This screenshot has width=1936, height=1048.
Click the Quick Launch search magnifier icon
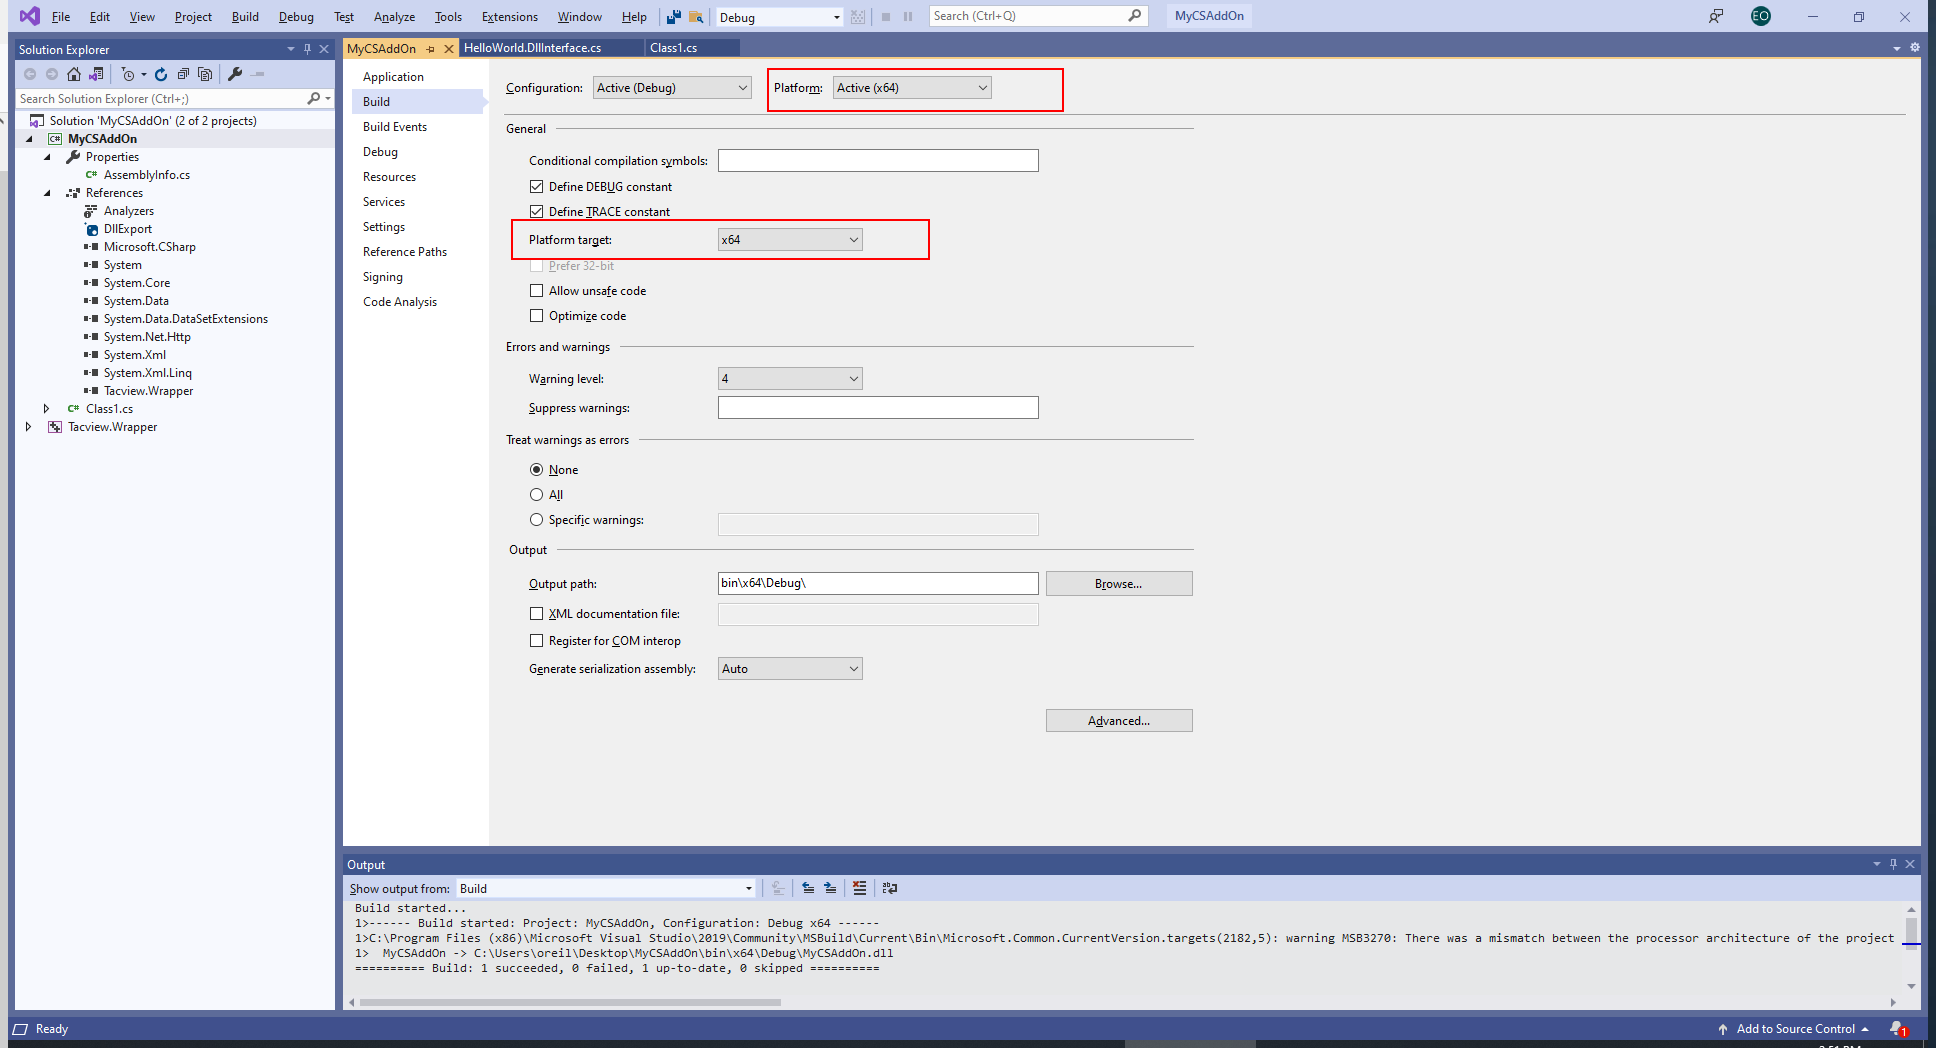click(1134, 16)
